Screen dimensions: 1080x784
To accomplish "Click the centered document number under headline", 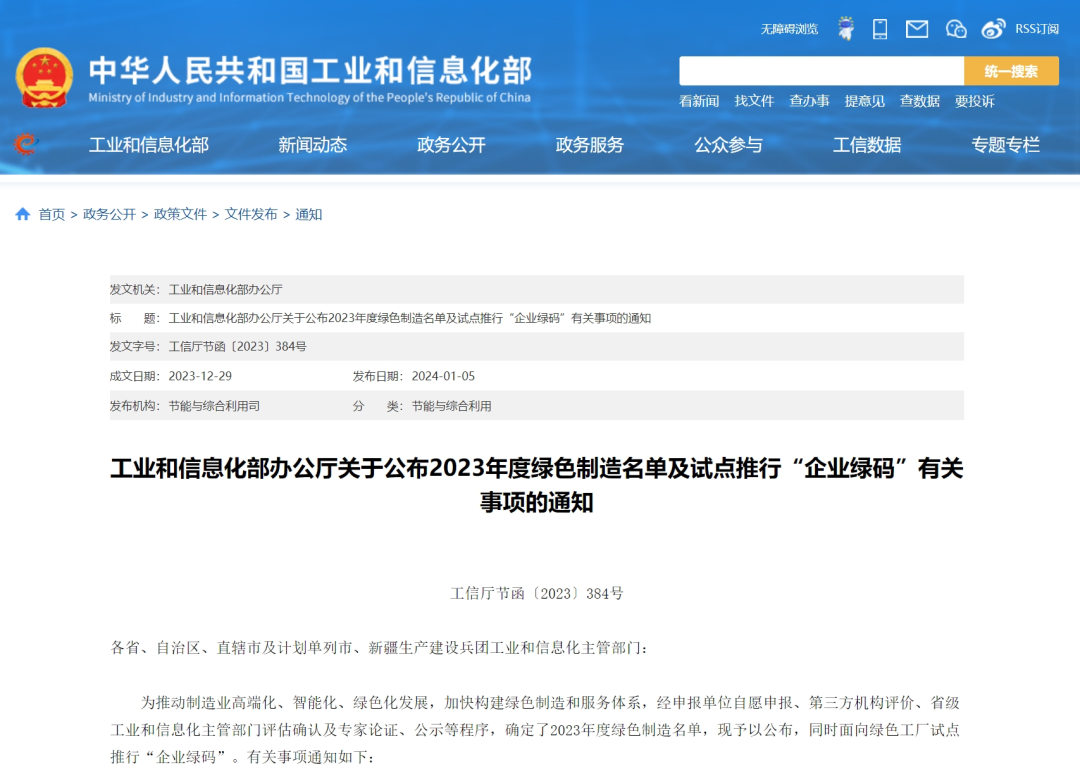I will pyautogui.click(x=537, y=593).
